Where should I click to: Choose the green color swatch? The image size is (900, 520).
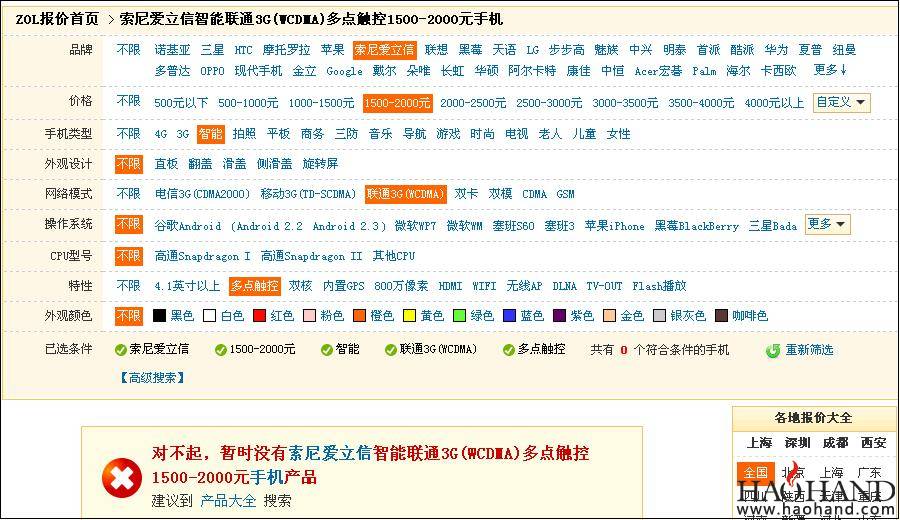pos(459,316)
